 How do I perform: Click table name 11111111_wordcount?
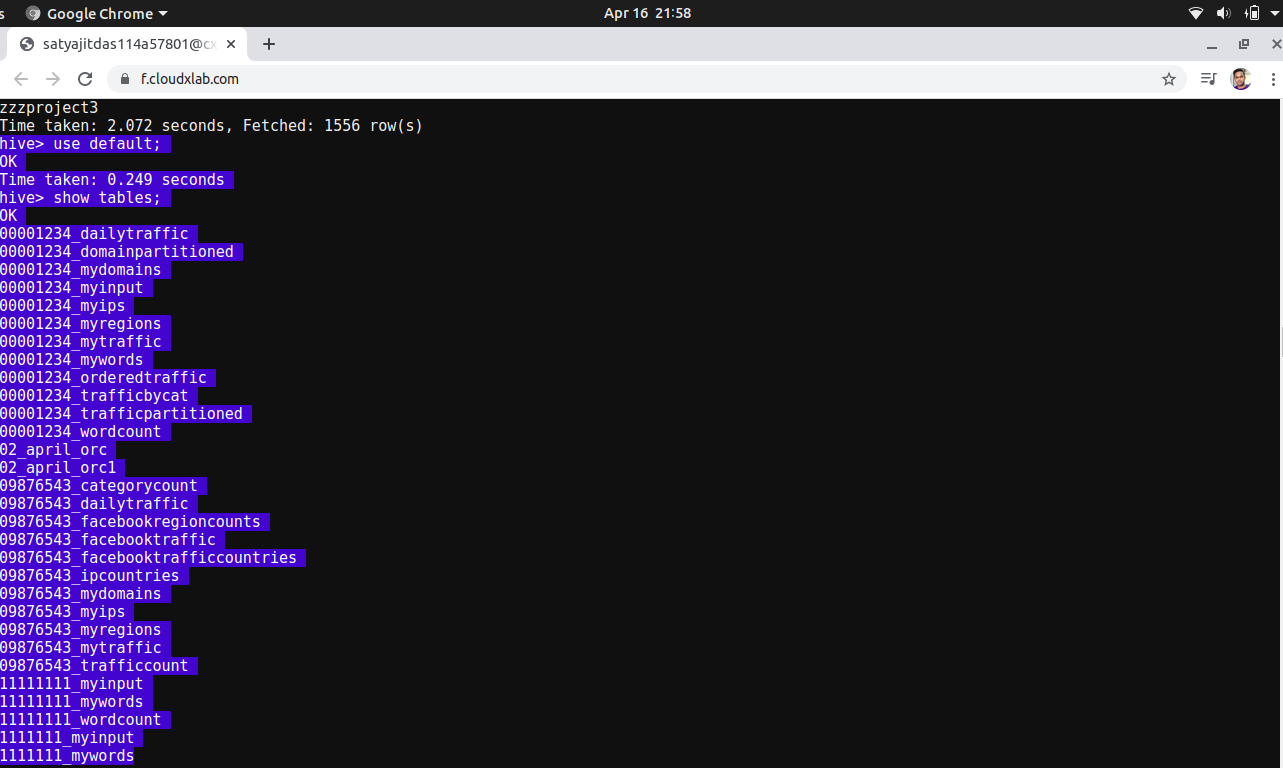81,720
